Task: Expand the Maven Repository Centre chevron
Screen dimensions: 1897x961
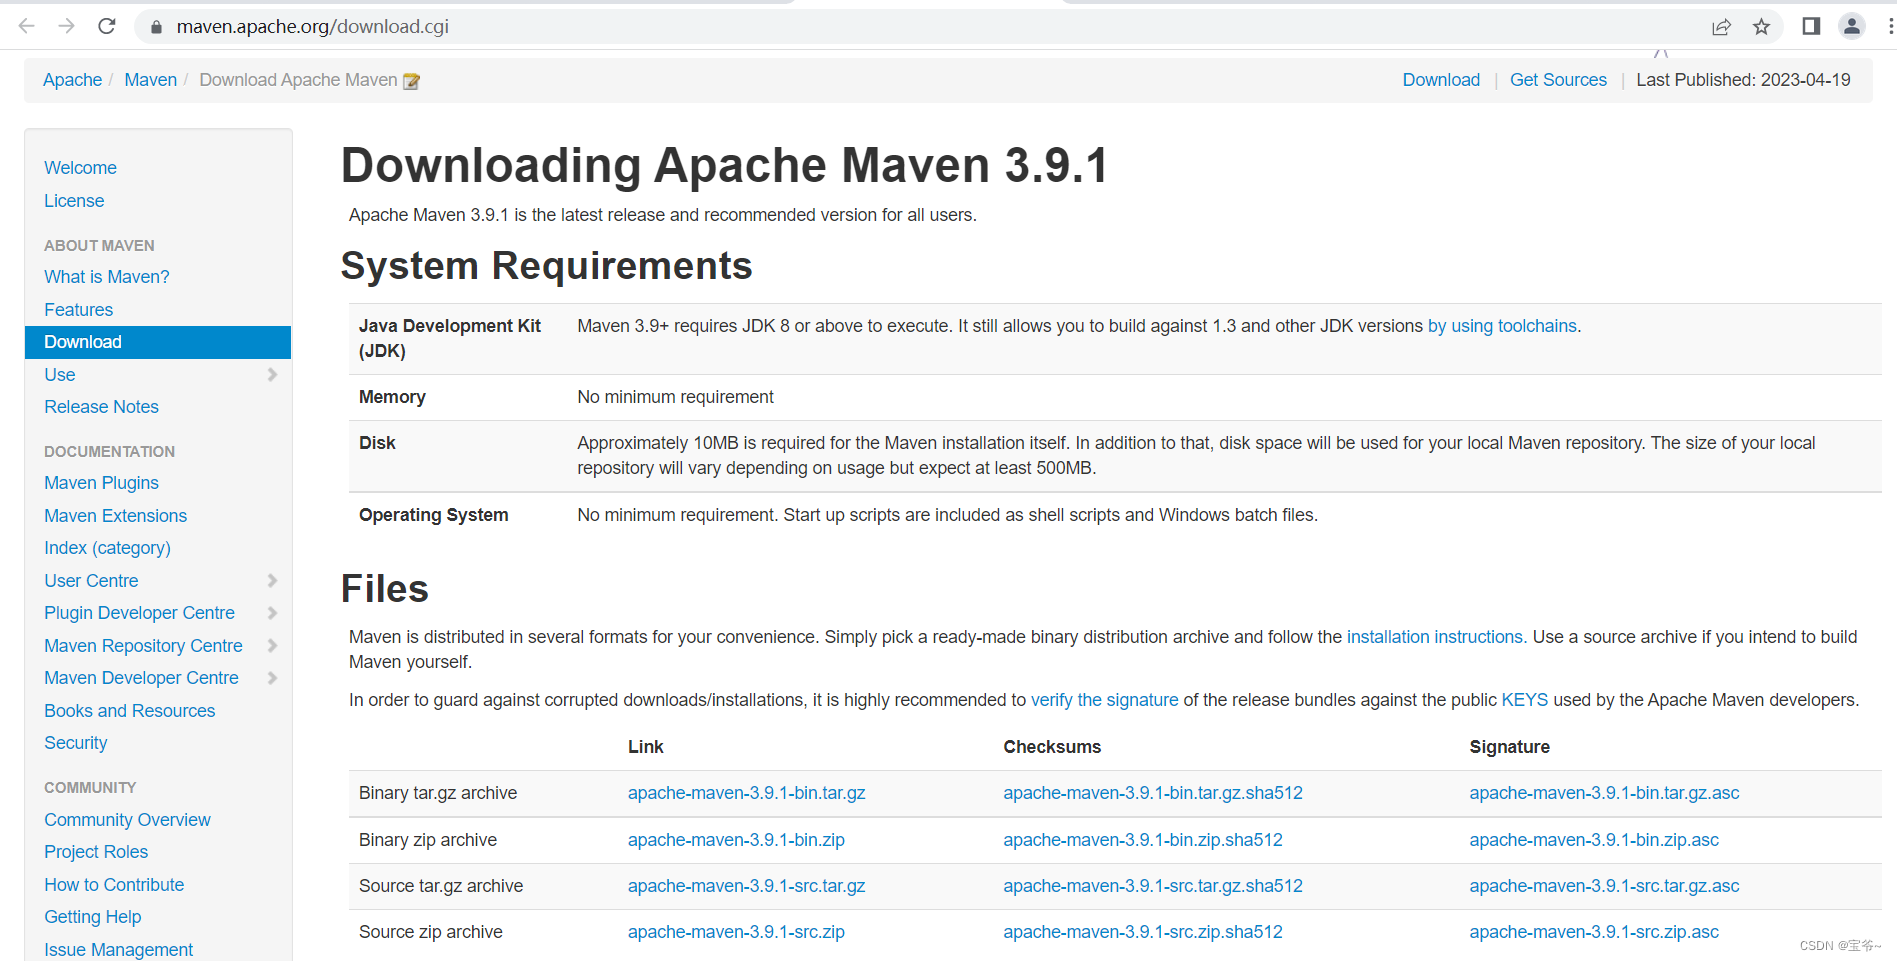Action: click(x=272, y=645)
